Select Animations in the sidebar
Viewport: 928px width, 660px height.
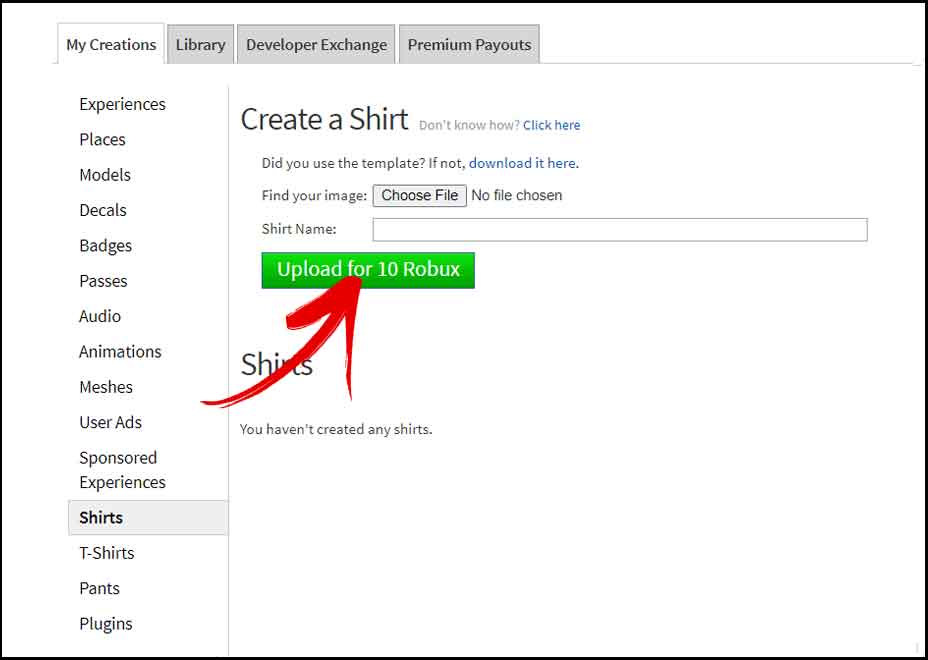tap(120, 352)
